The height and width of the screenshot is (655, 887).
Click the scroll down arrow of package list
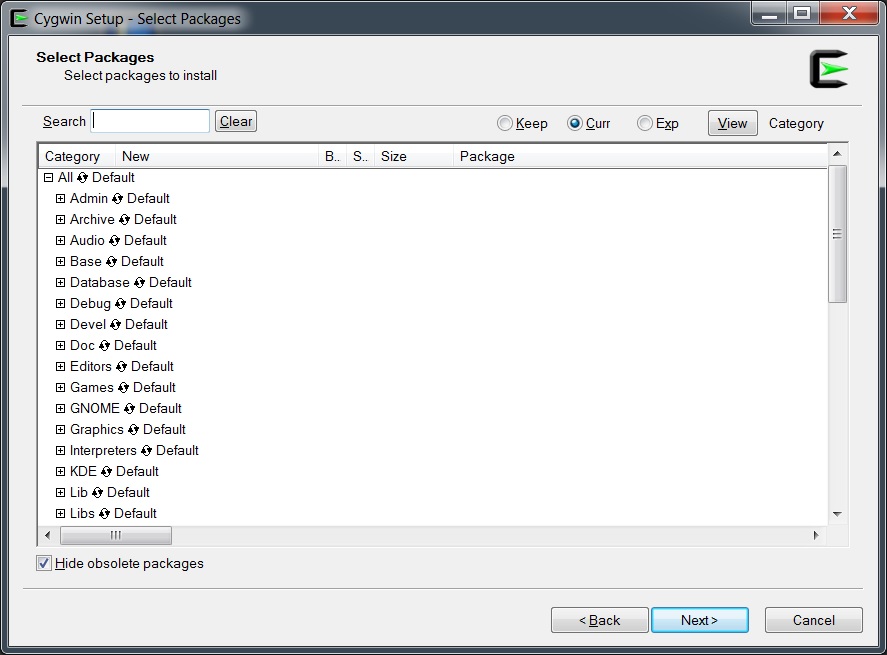click(x=837, y=514)
